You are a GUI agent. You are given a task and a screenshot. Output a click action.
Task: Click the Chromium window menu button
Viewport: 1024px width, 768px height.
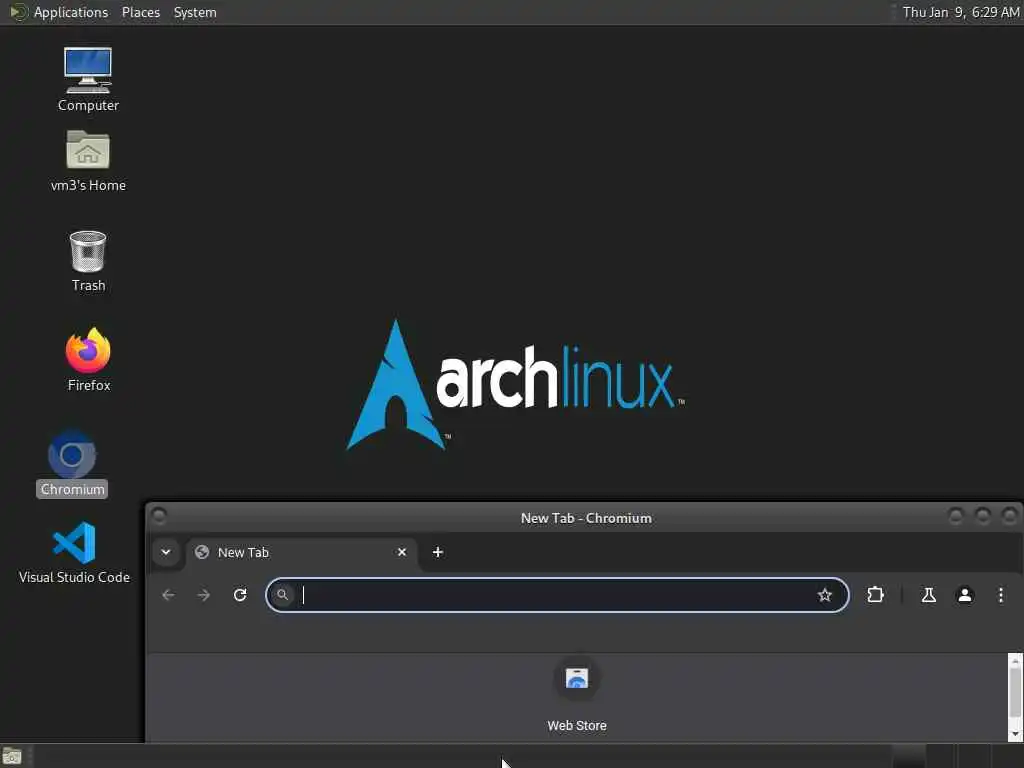(x=159, y=517)
